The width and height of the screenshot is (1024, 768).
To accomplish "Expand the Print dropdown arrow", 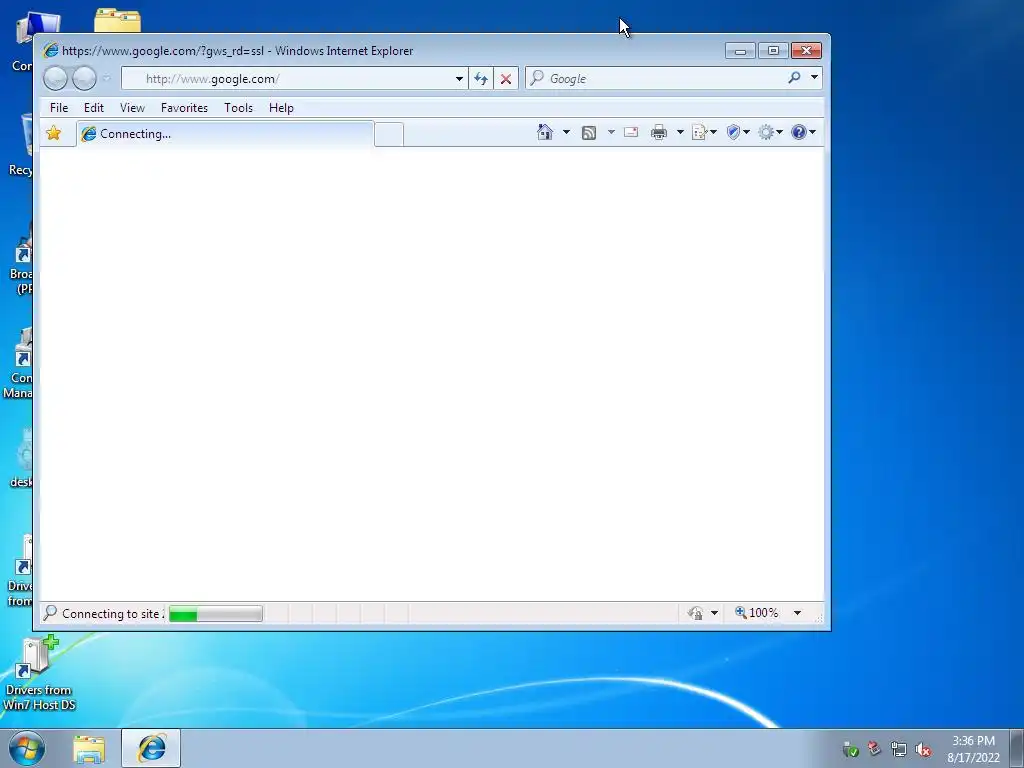I will tap(680, 133).
